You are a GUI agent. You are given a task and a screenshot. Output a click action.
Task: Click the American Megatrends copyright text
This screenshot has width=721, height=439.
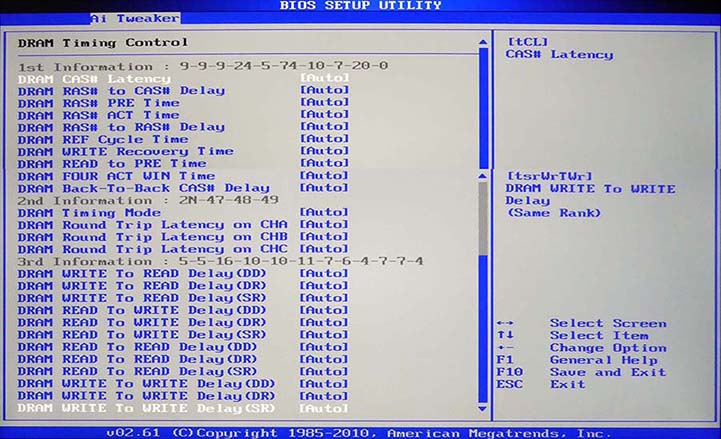[x=359, y=433]
